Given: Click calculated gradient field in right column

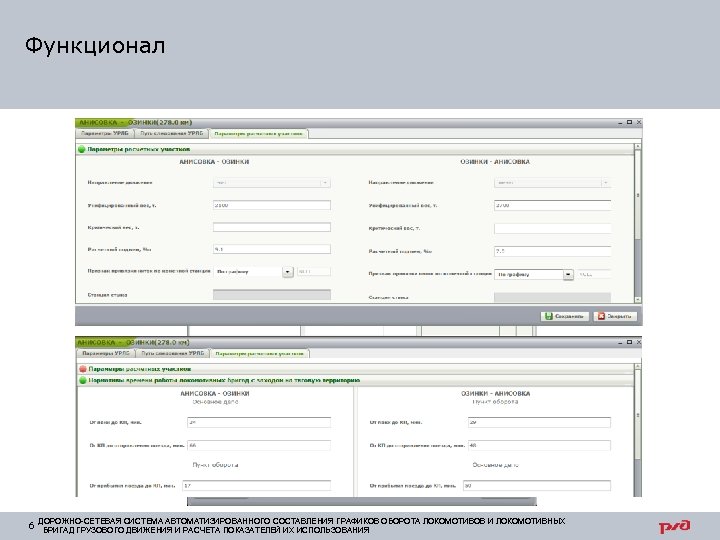Looking at the screenshot, I should pyautogui.click(x=552, y=251).
